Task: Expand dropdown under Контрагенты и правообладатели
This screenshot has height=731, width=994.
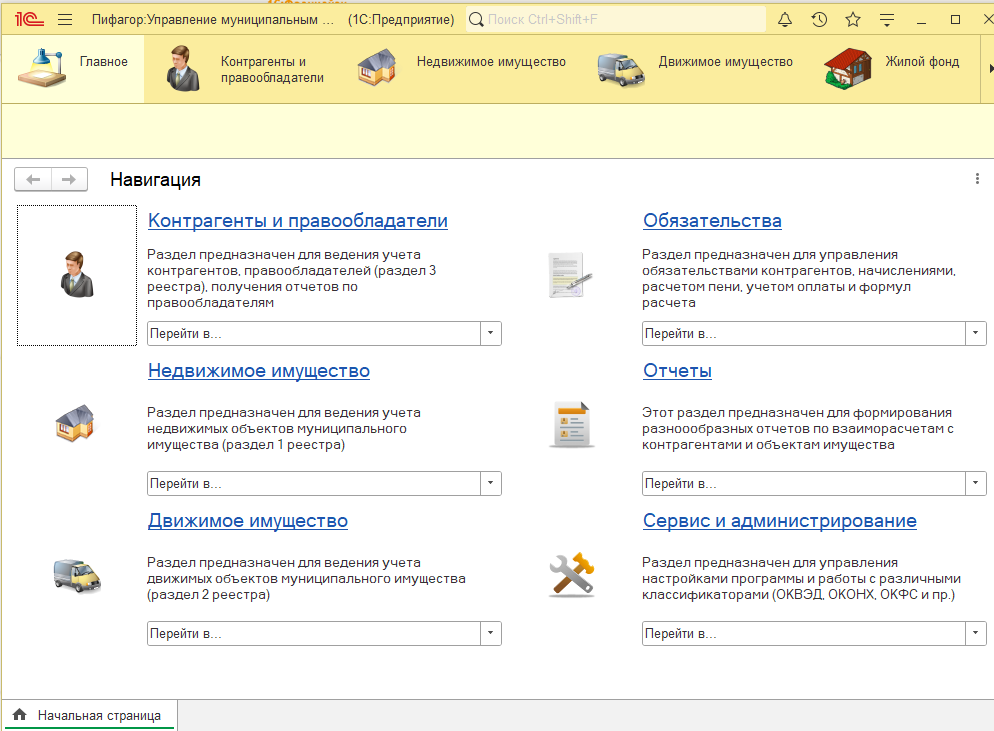Action: 491,333
